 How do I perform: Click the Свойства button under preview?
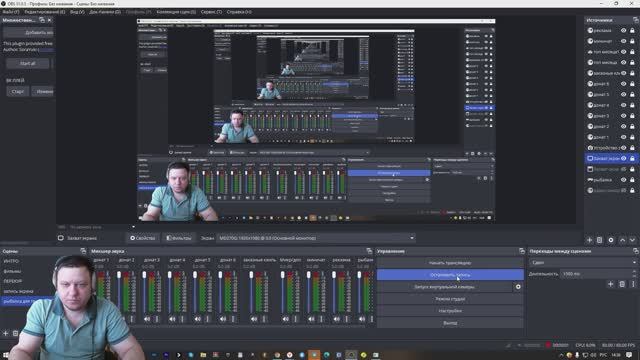click(x=142, y=238)
